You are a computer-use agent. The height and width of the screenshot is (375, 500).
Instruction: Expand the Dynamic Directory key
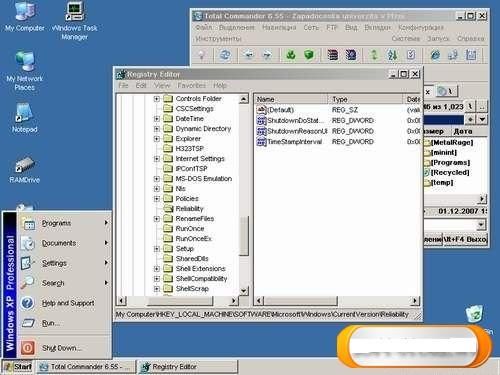point(157,129)
